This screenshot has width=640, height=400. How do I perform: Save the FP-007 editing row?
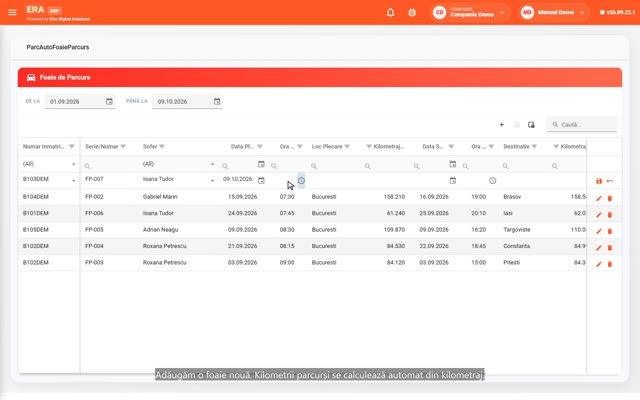coord(599,181)
